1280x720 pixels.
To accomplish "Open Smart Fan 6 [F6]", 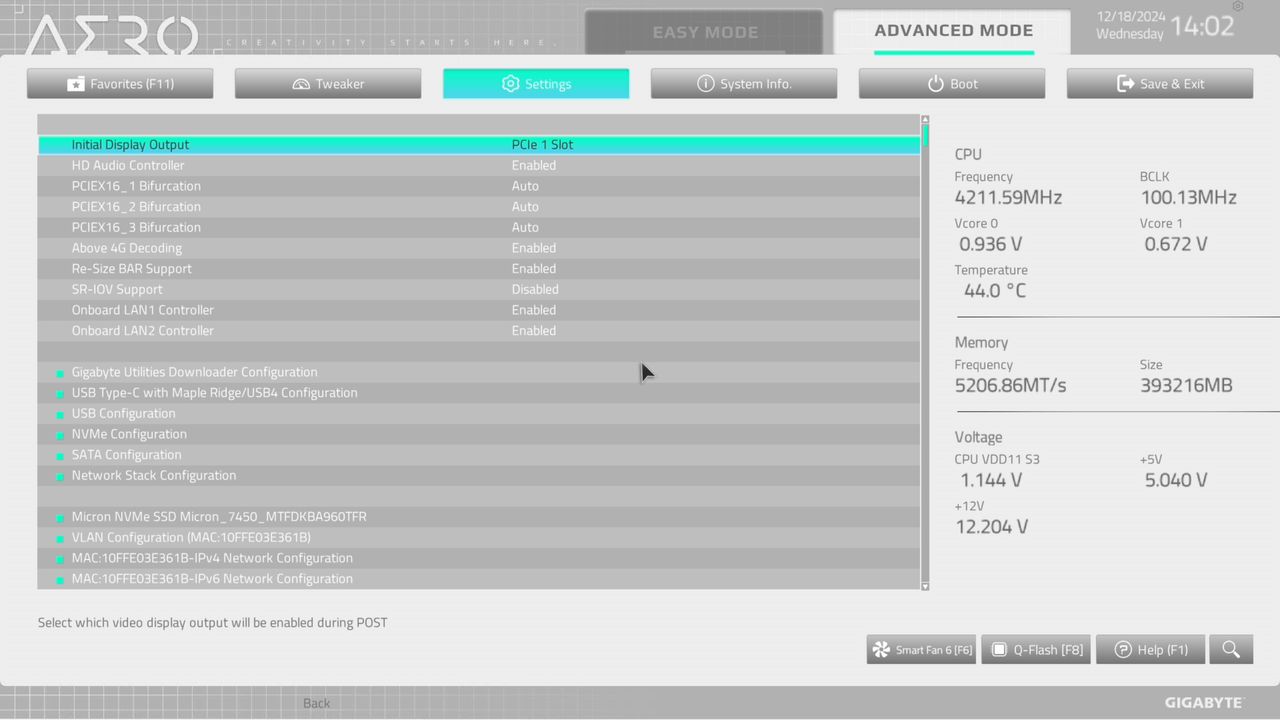I will click(x=921, y=650).
